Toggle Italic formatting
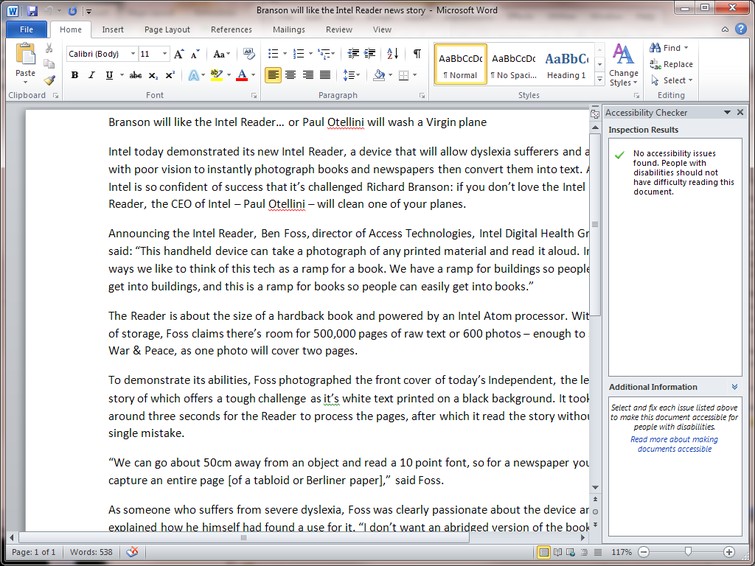The height and width of the screenshot is (566, 755). pos(91,75)
